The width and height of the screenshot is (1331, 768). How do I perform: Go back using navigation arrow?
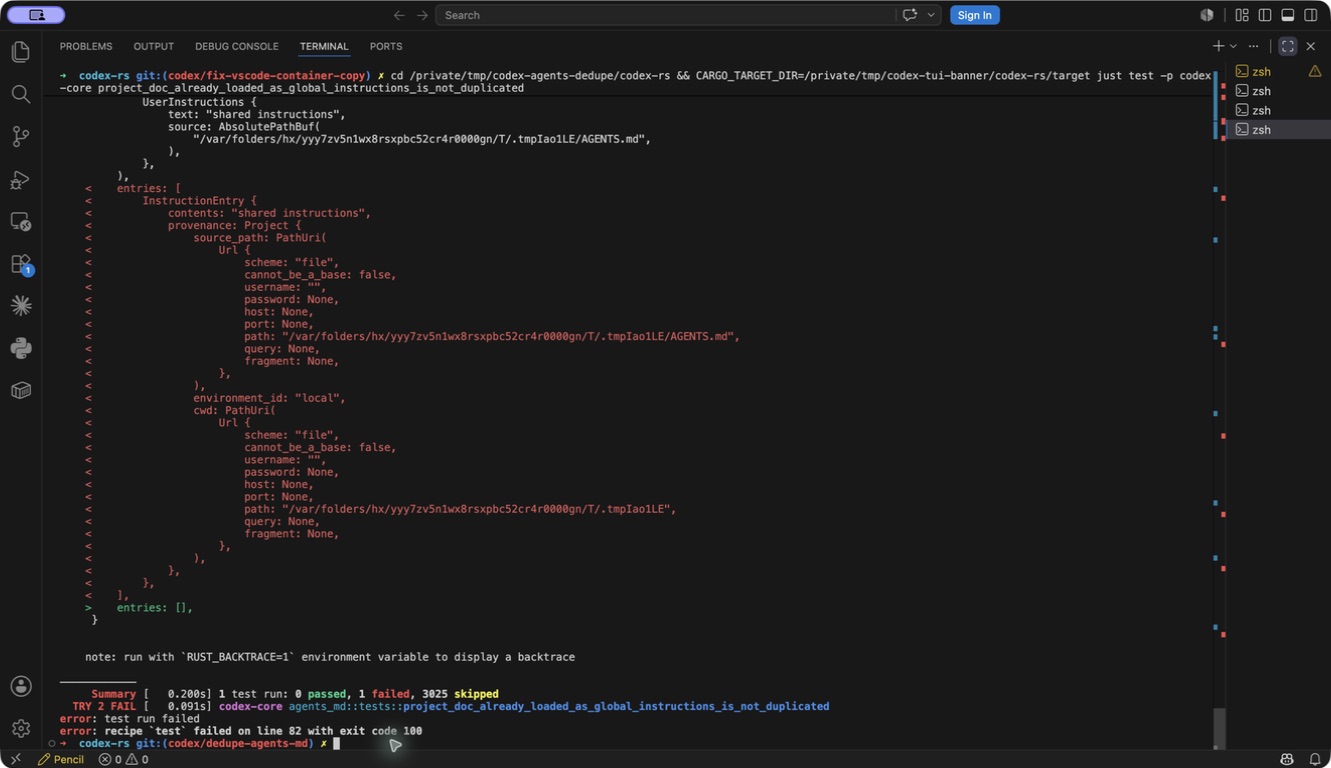click(399, 15)
